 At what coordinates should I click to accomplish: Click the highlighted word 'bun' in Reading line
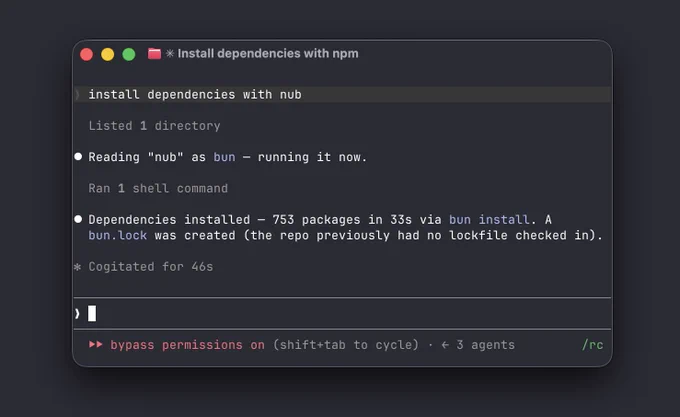click(224, 157)
